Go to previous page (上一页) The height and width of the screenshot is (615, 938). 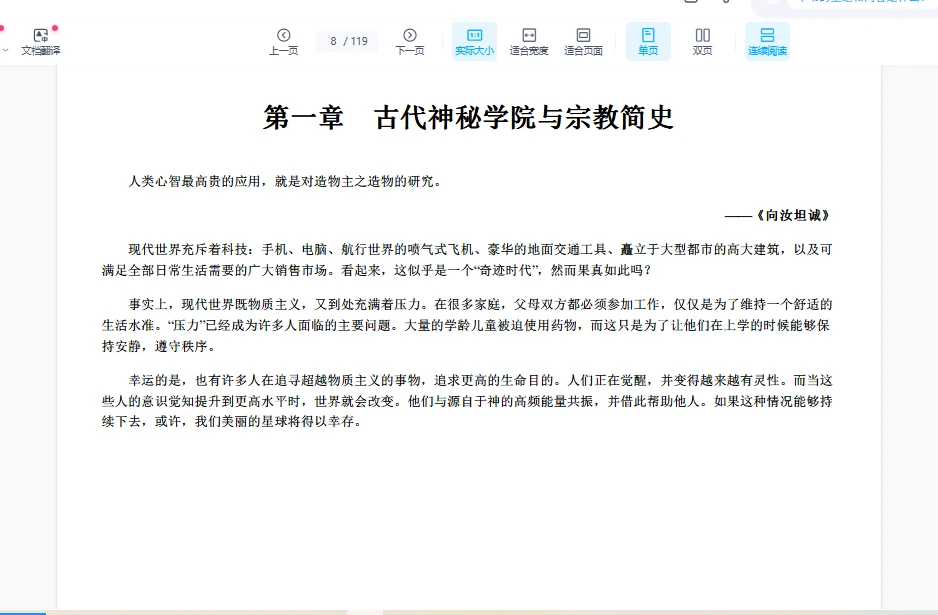click(283, 41)
